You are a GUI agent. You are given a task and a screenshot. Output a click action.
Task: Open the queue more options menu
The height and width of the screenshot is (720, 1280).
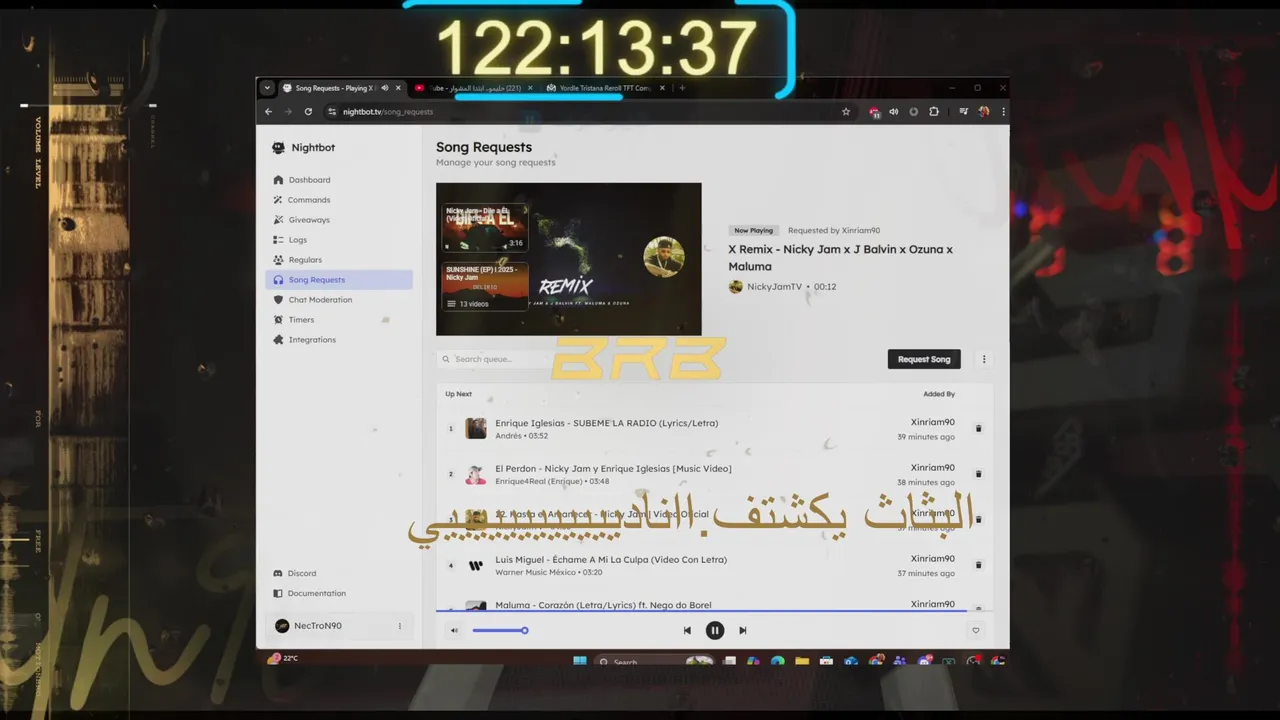984,359
